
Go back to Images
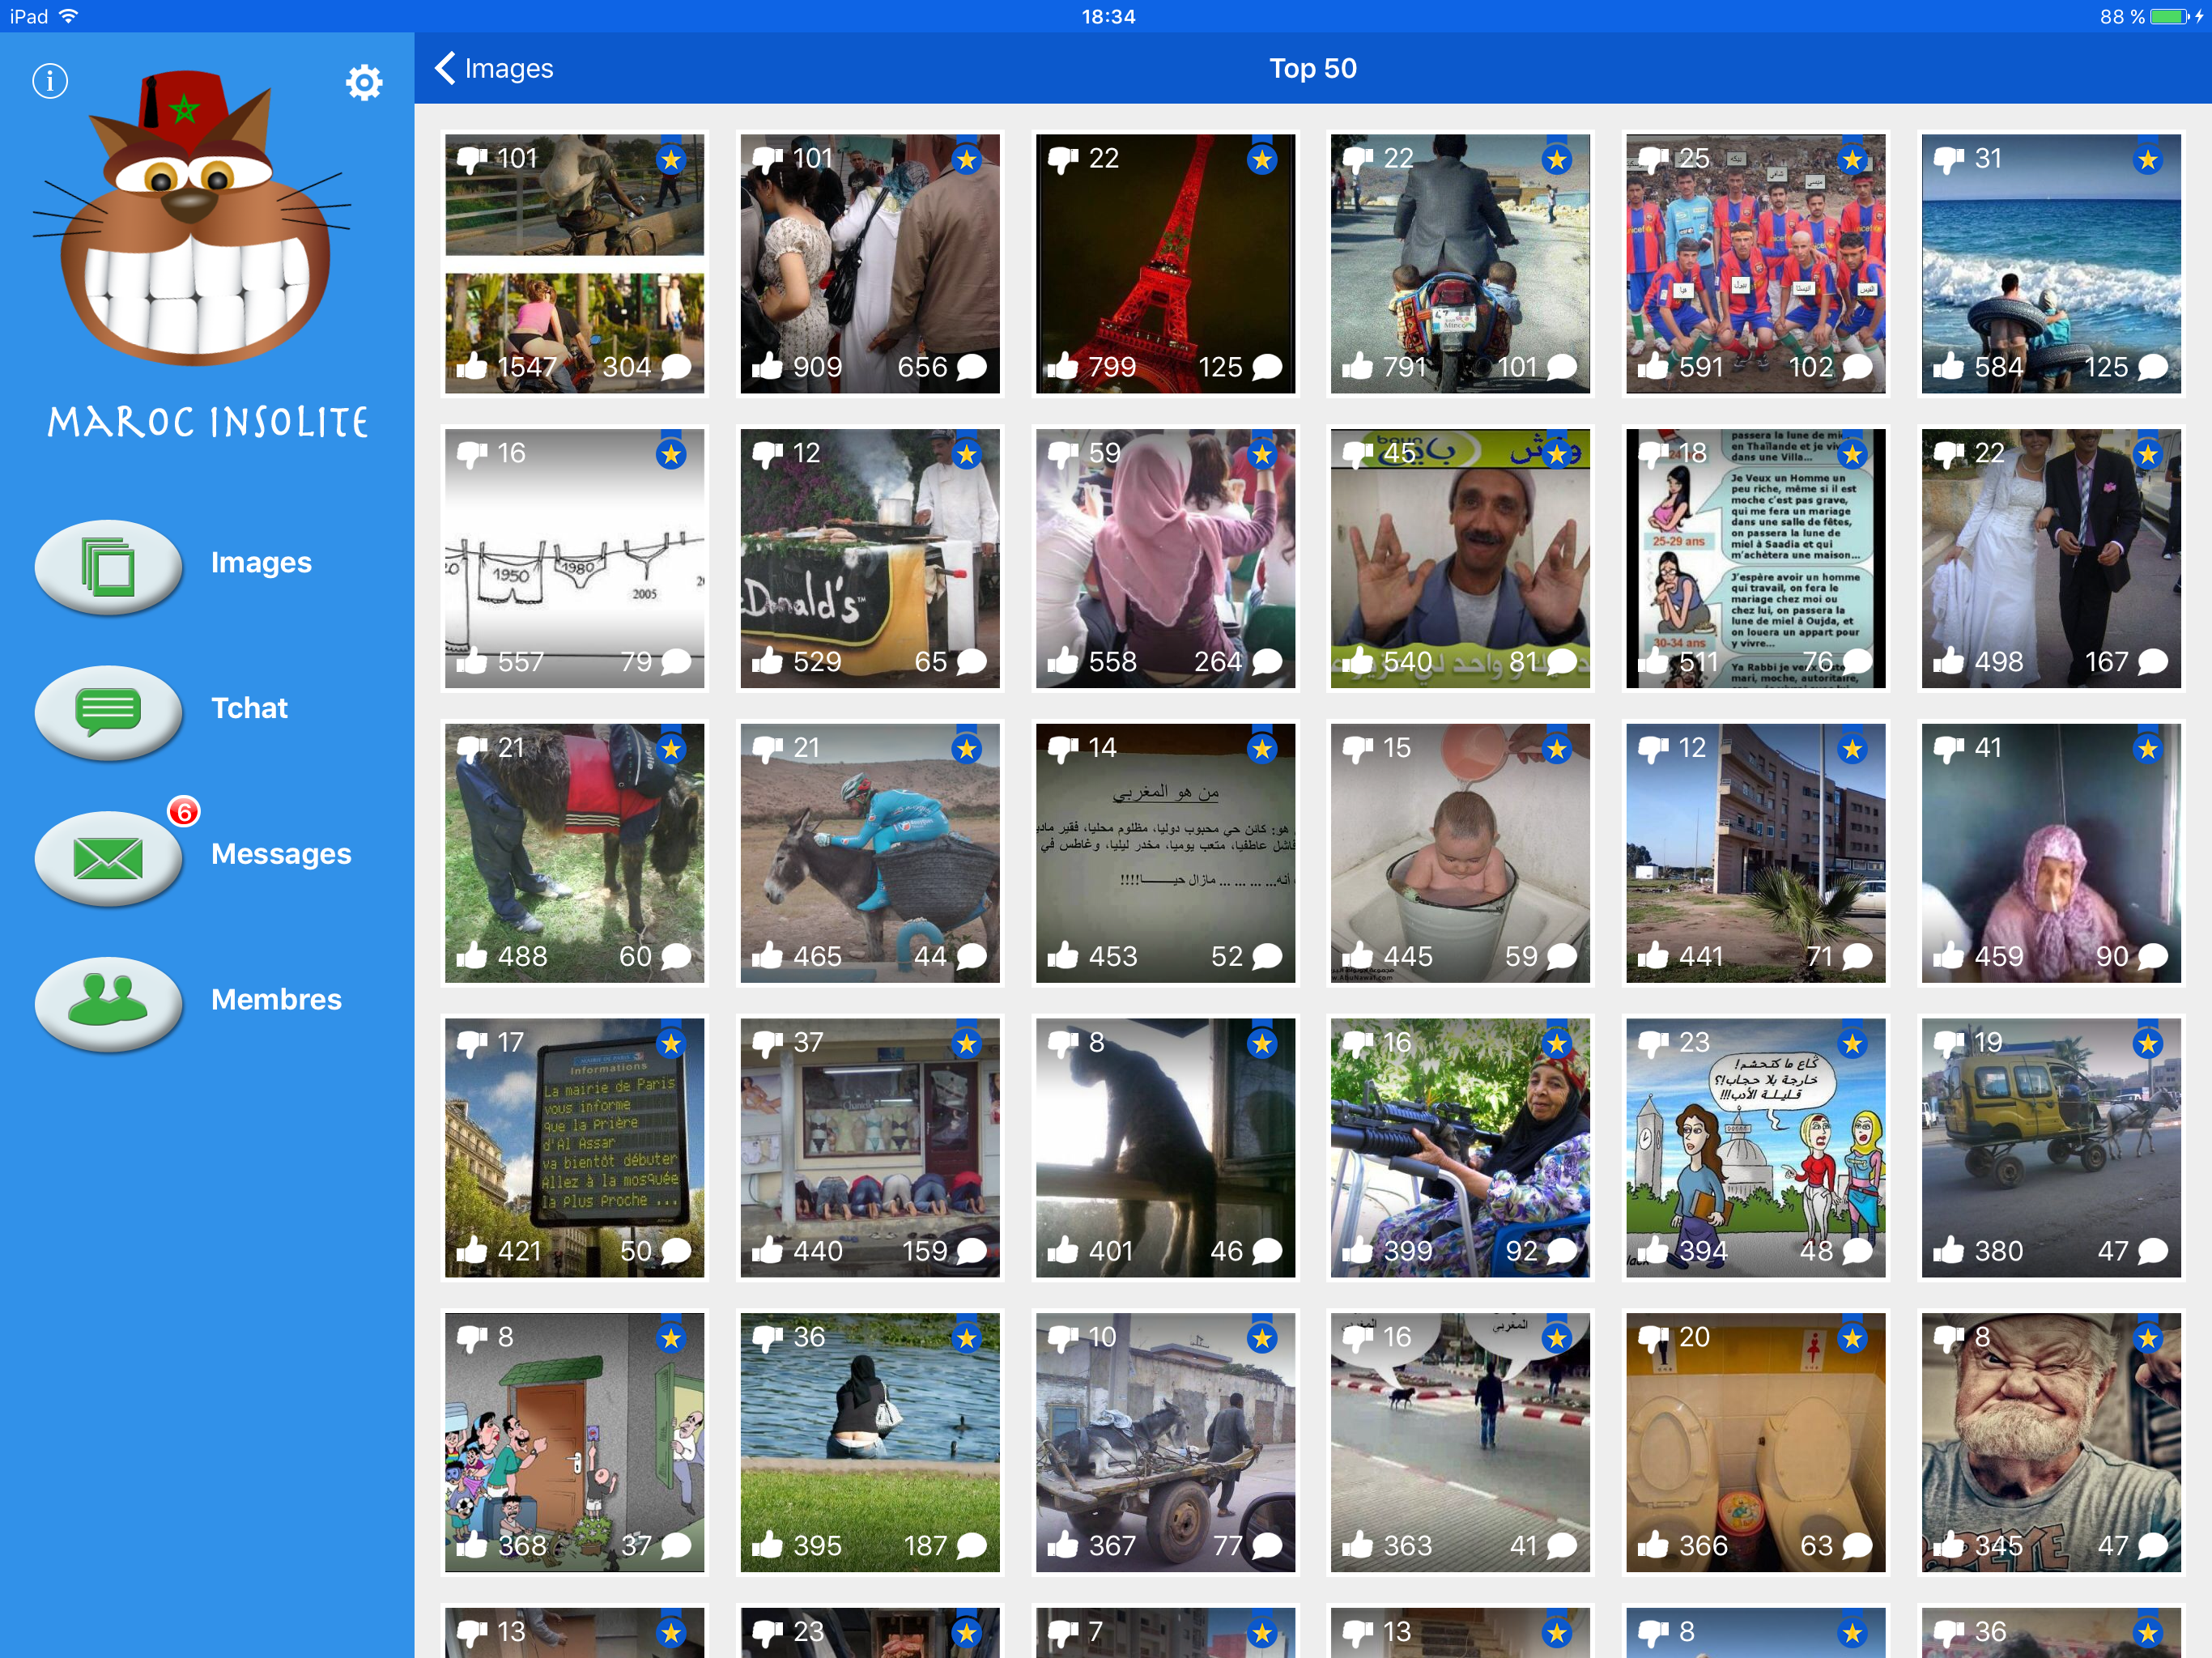494,68
